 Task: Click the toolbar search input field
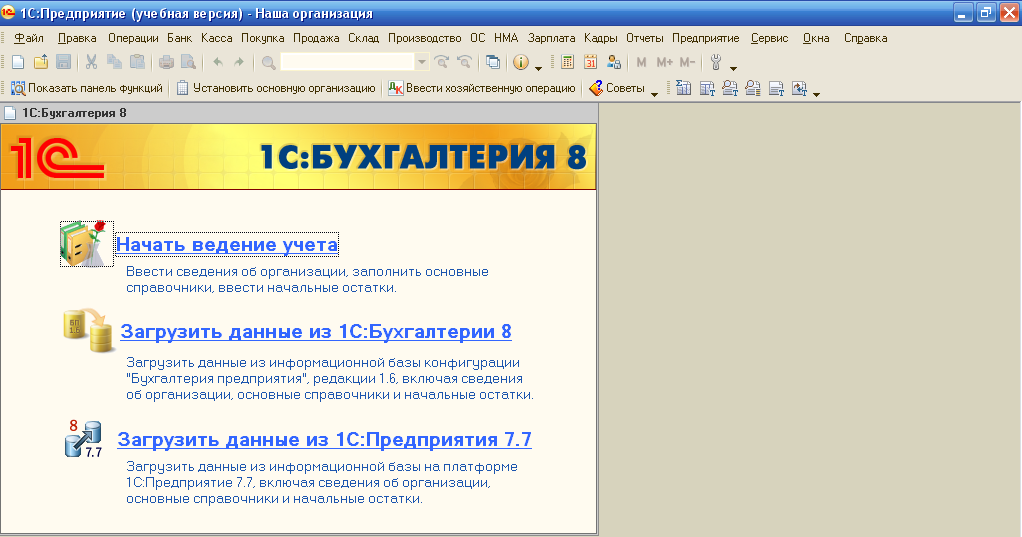coord(348,62)
